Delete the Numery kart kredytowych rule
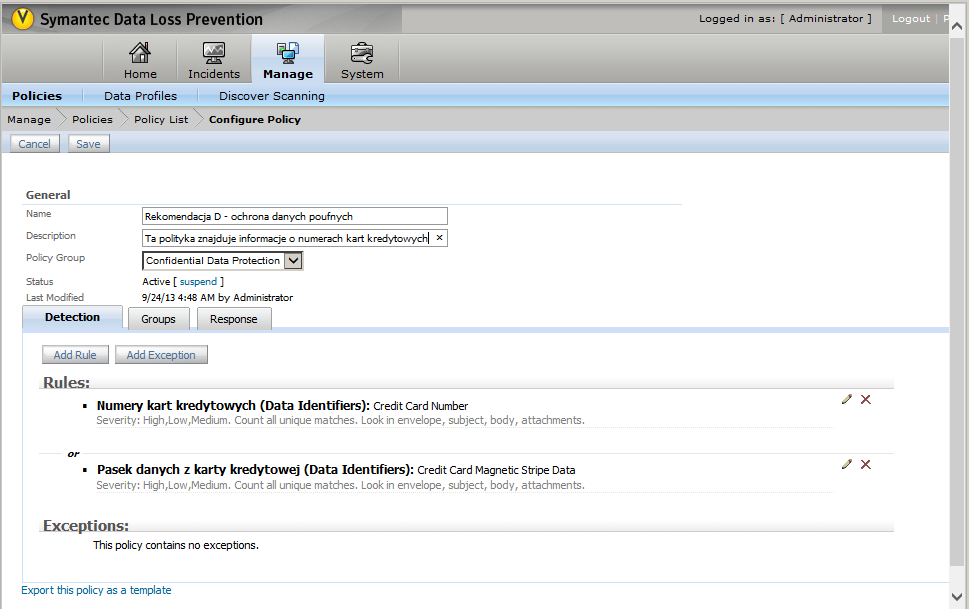This screenshot has height=609, width=969. pos(866,399)
